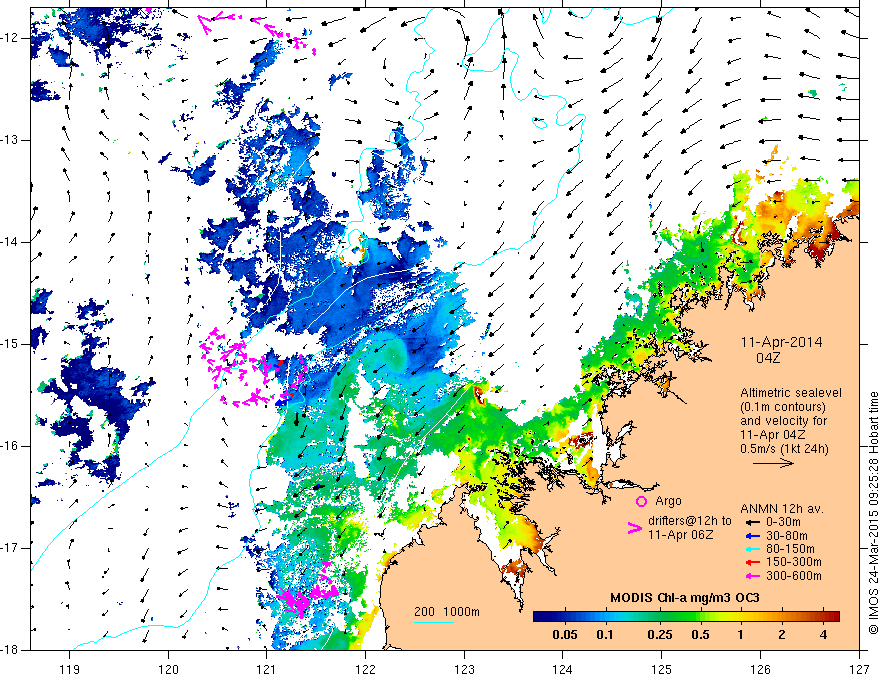The image size is (880, 680).
Task: Click longitude axis label '121'
Action: (267, 669)
